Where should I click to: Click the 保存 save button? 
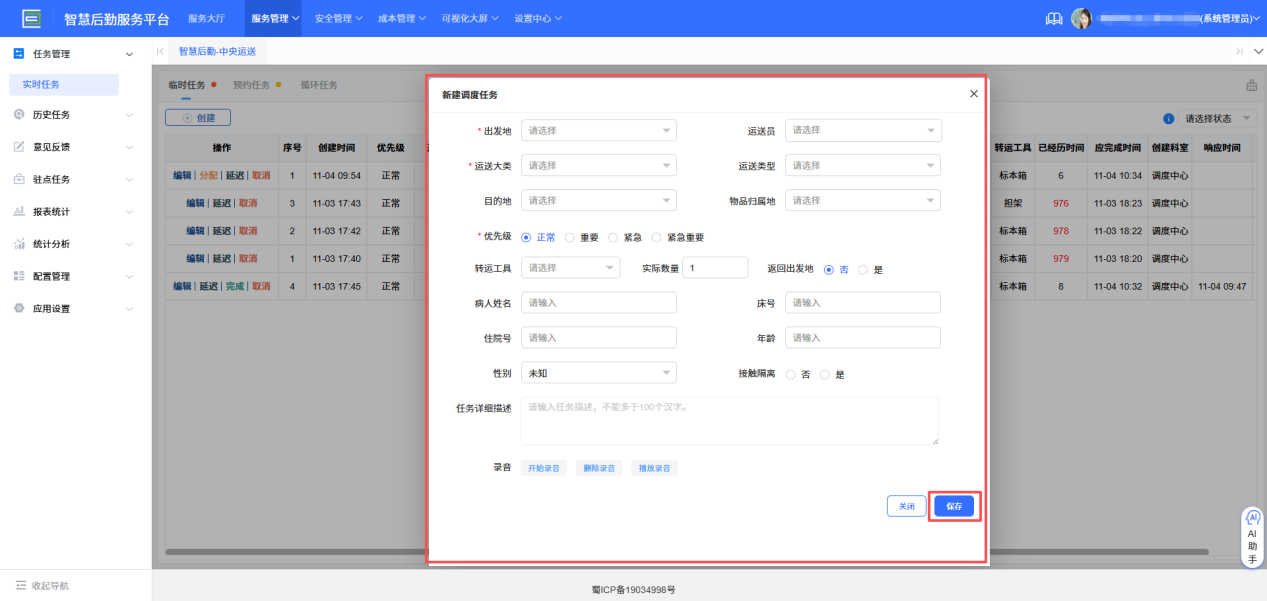click(x=953, y=506)
